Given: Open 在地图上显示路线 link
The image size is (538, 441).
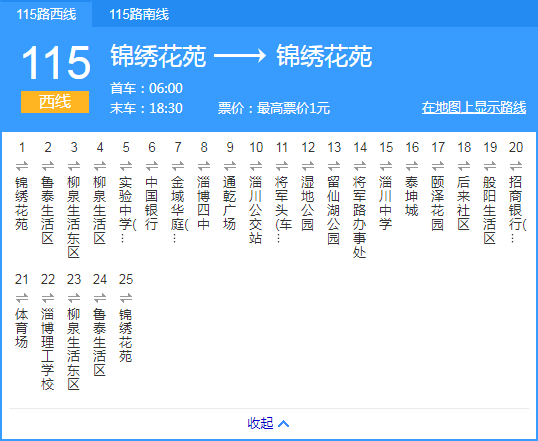Looking at the screenshot, I should coord(474,107).
